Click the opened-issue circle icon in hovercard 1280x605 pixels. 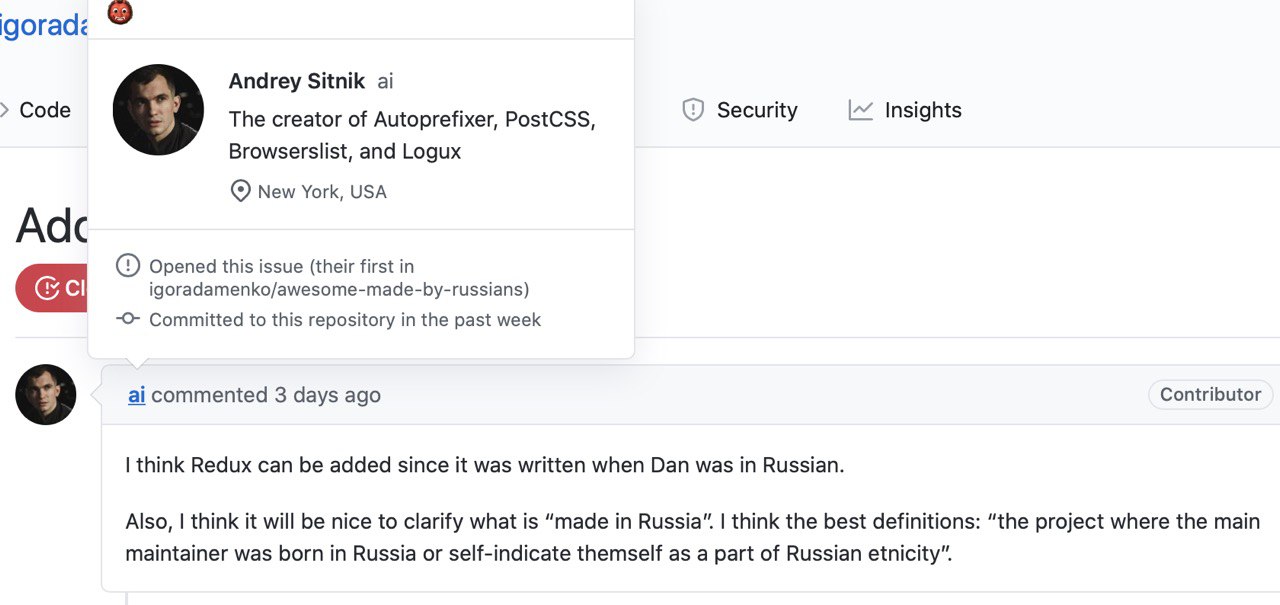click(128, 266)
